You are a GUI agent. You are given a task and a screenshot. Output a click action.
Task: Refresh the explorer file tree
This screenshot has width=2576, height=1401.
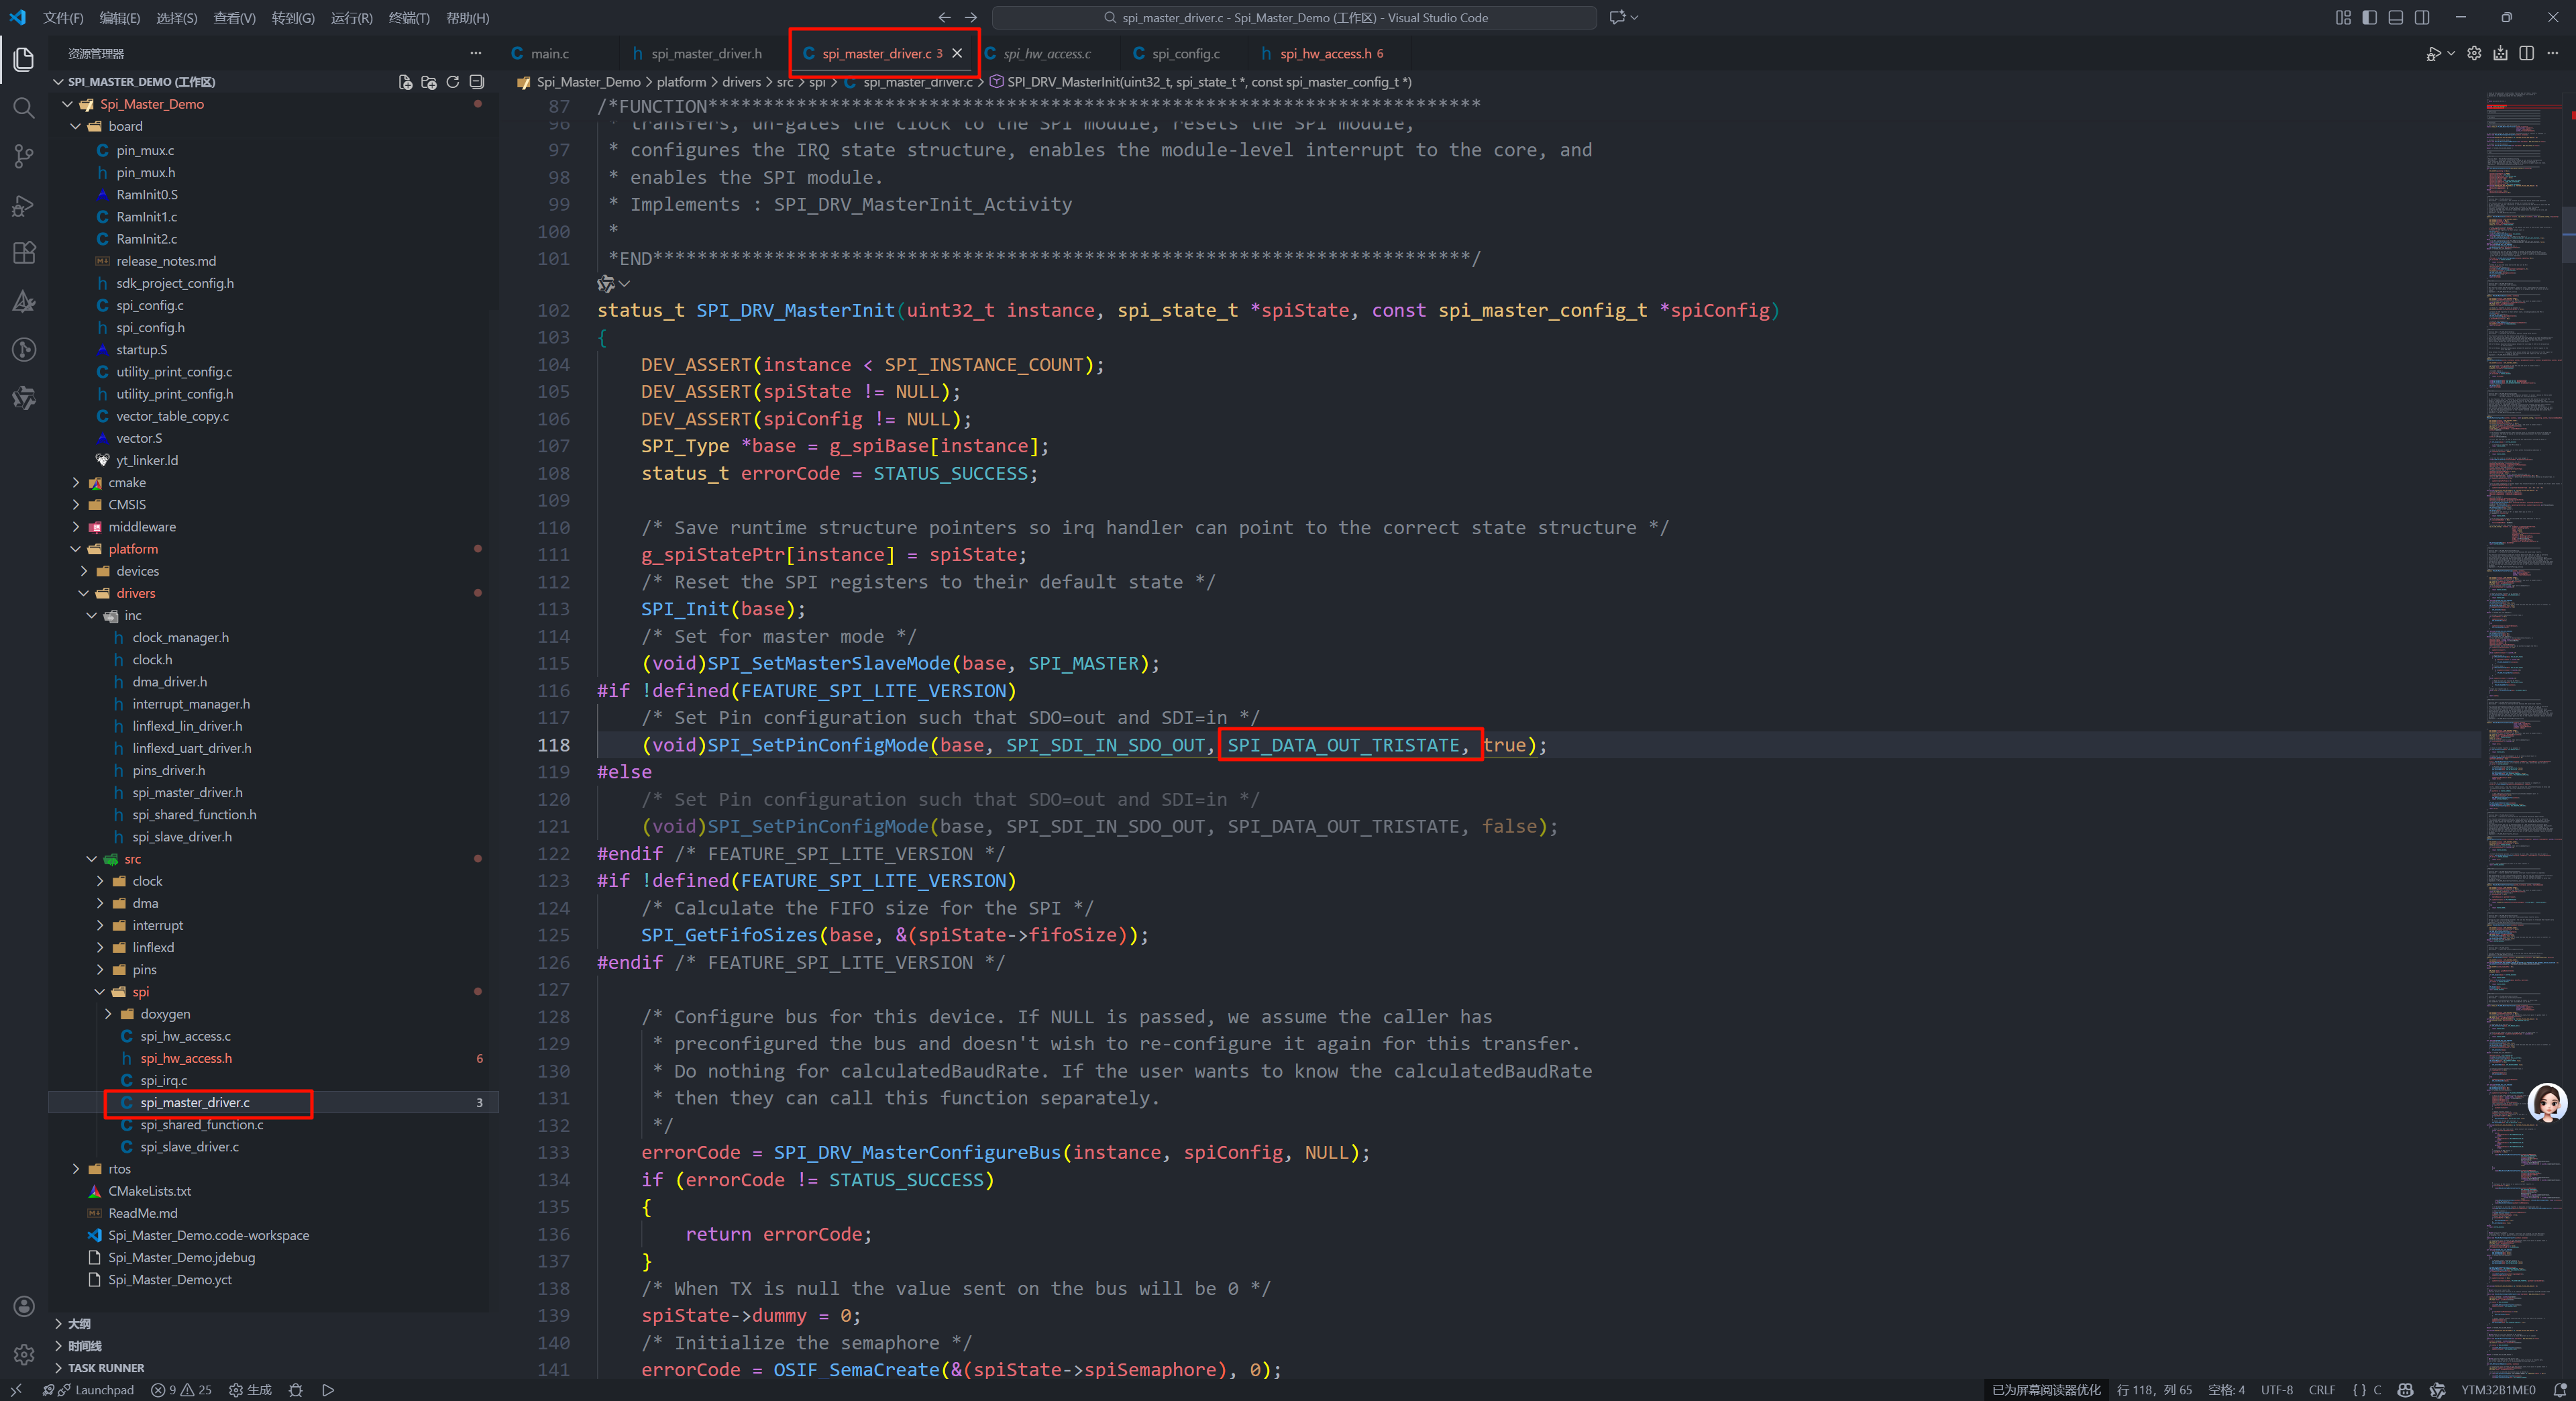[x=453, y=82]
